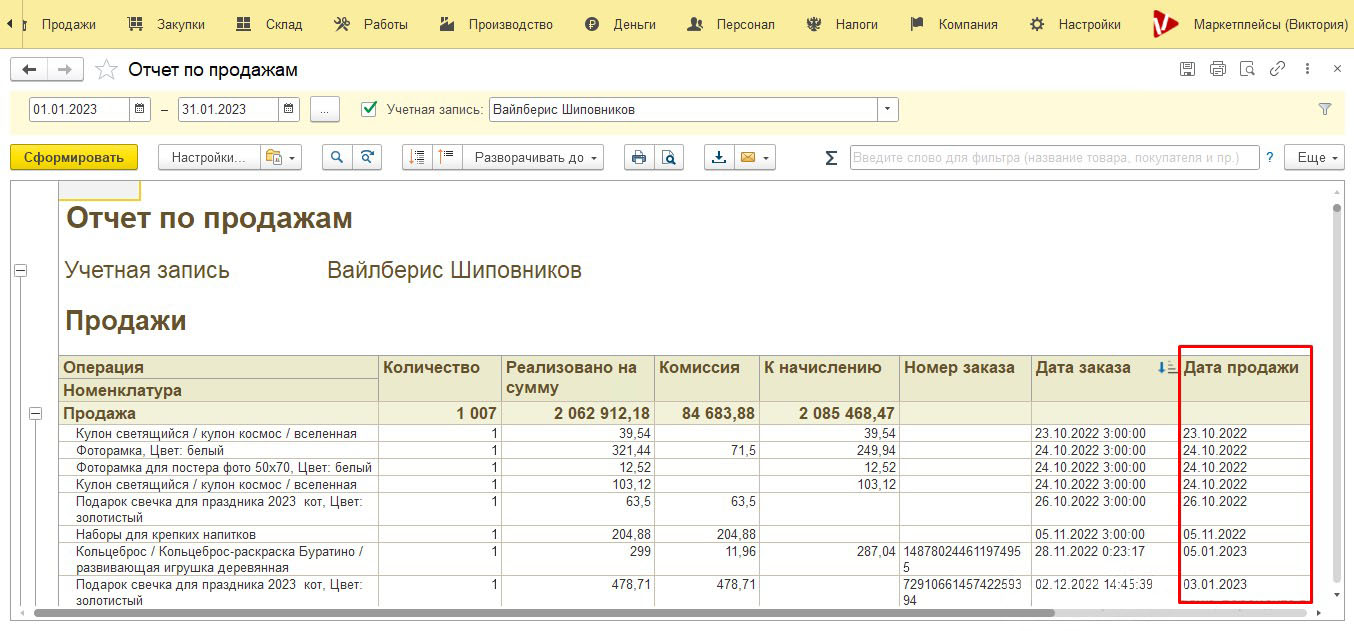
Task: Add the report to favorites with the star
Action: click(105, 69)
